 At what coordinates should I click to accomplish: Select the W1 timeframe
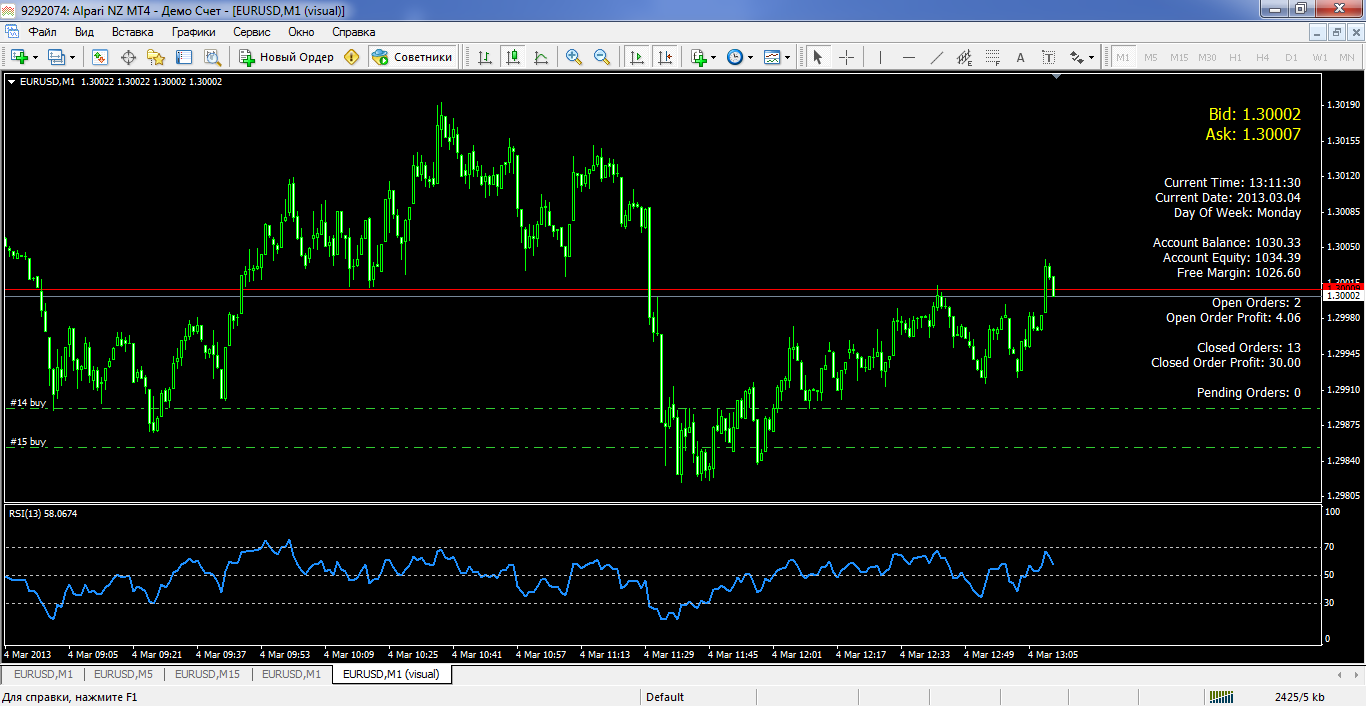tap(1320, 57)
